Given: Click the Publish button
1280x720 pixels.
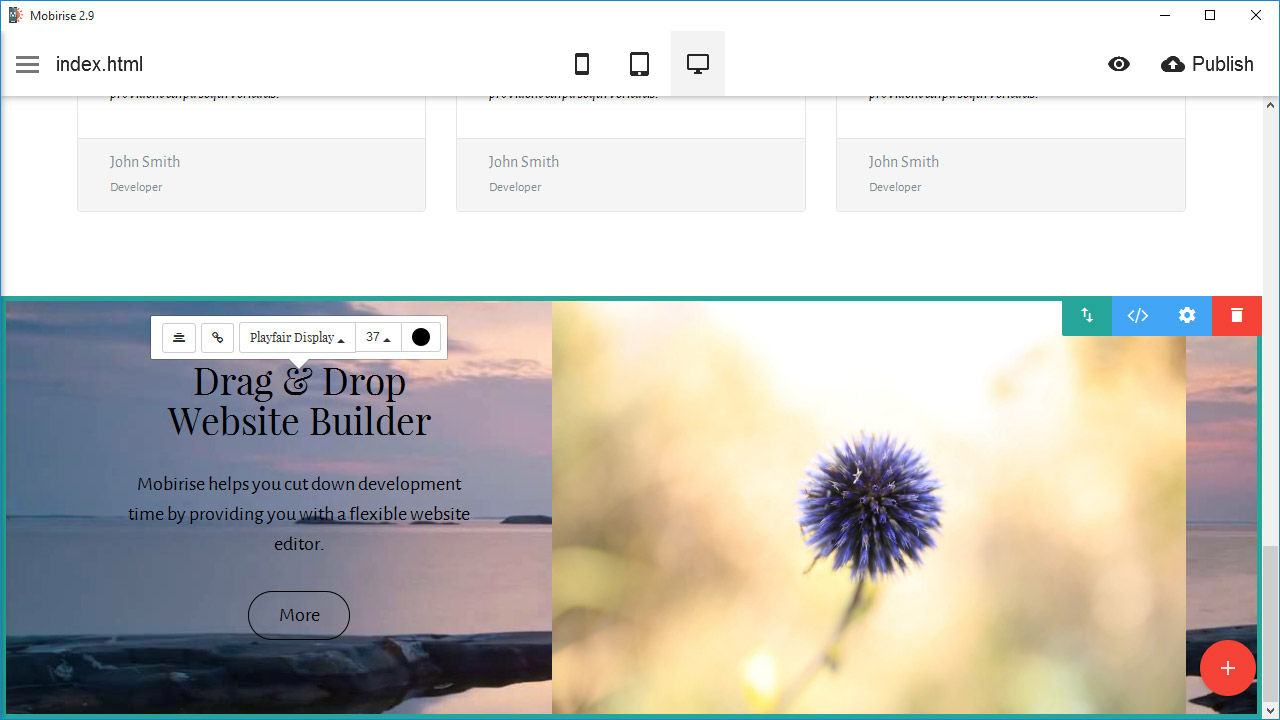Looking at the screenshot, I should [1207, 64].
